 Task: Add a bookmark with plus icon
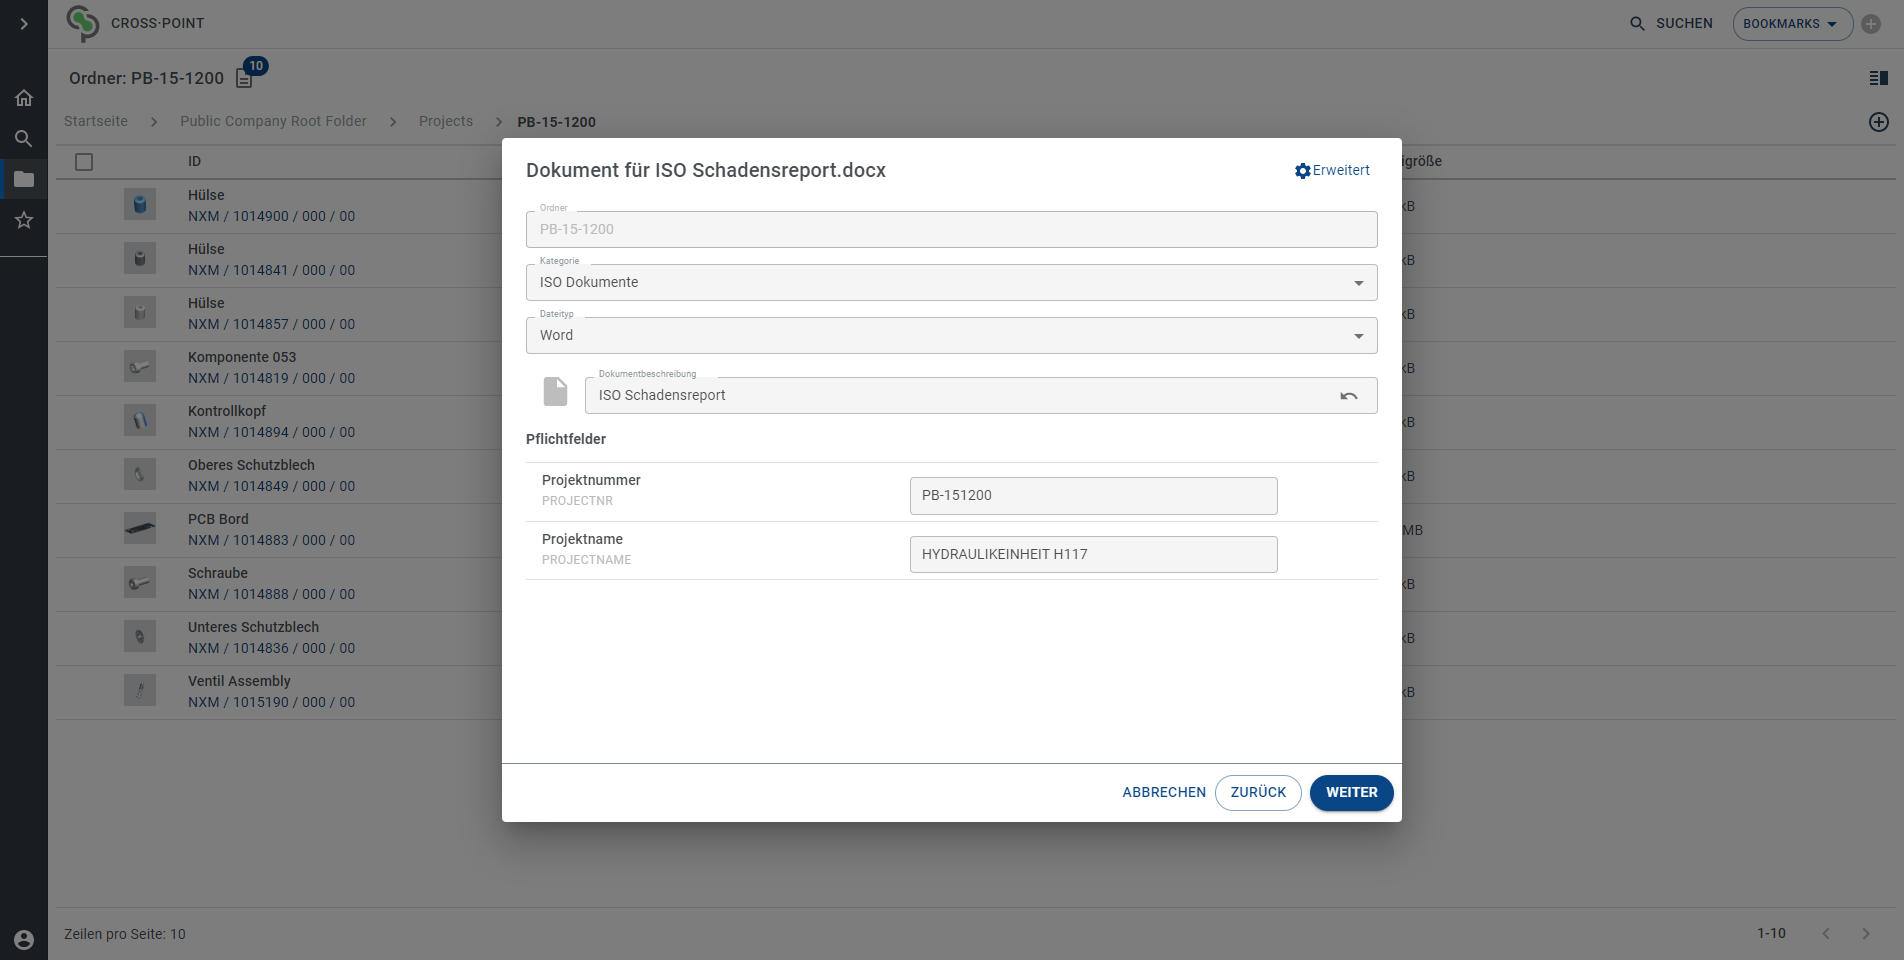click(1871, 24)
